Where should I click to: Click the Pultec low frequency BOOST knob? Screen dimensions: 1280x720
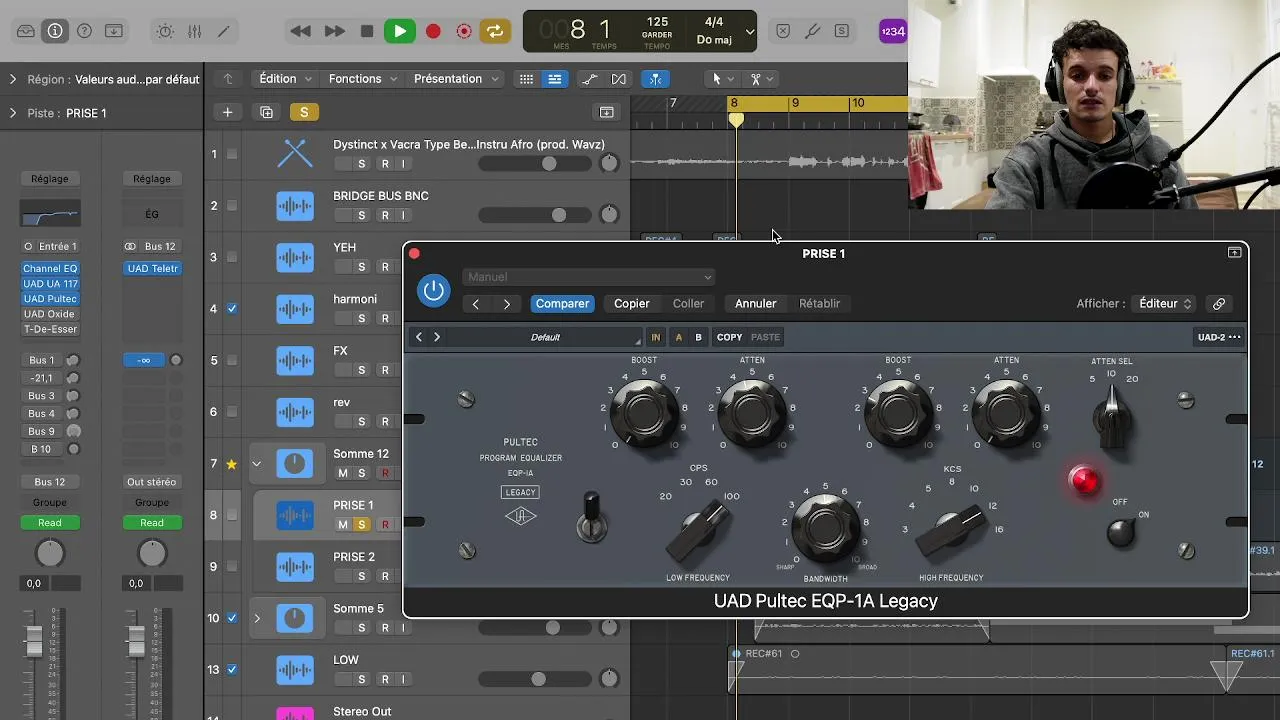tap(643, 412)
